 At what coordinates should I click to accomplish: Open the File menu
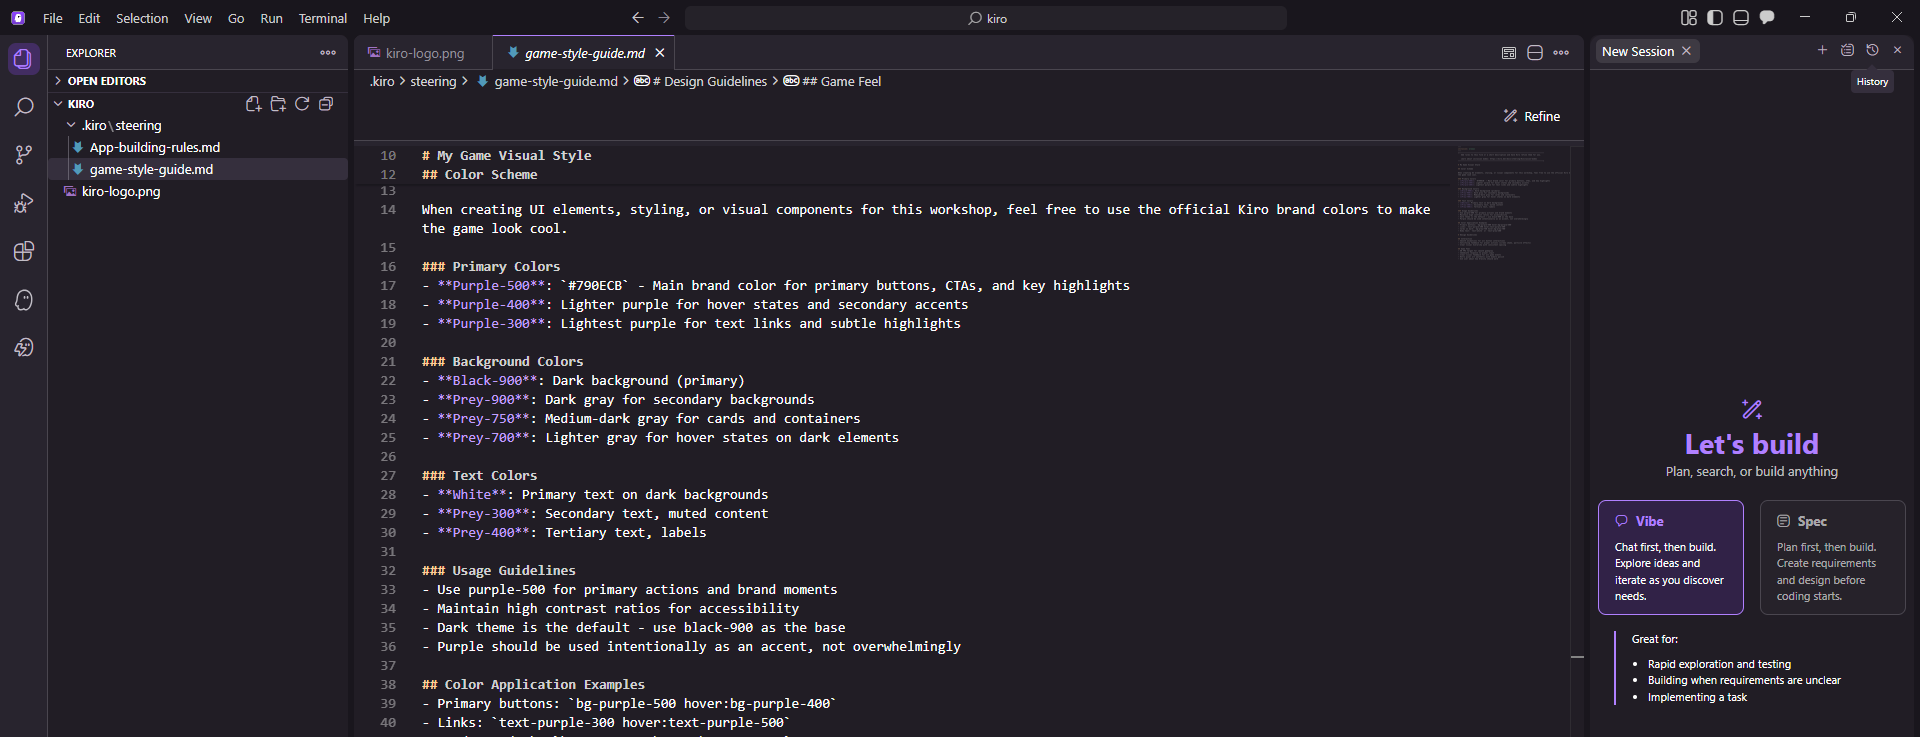point(53,18)
